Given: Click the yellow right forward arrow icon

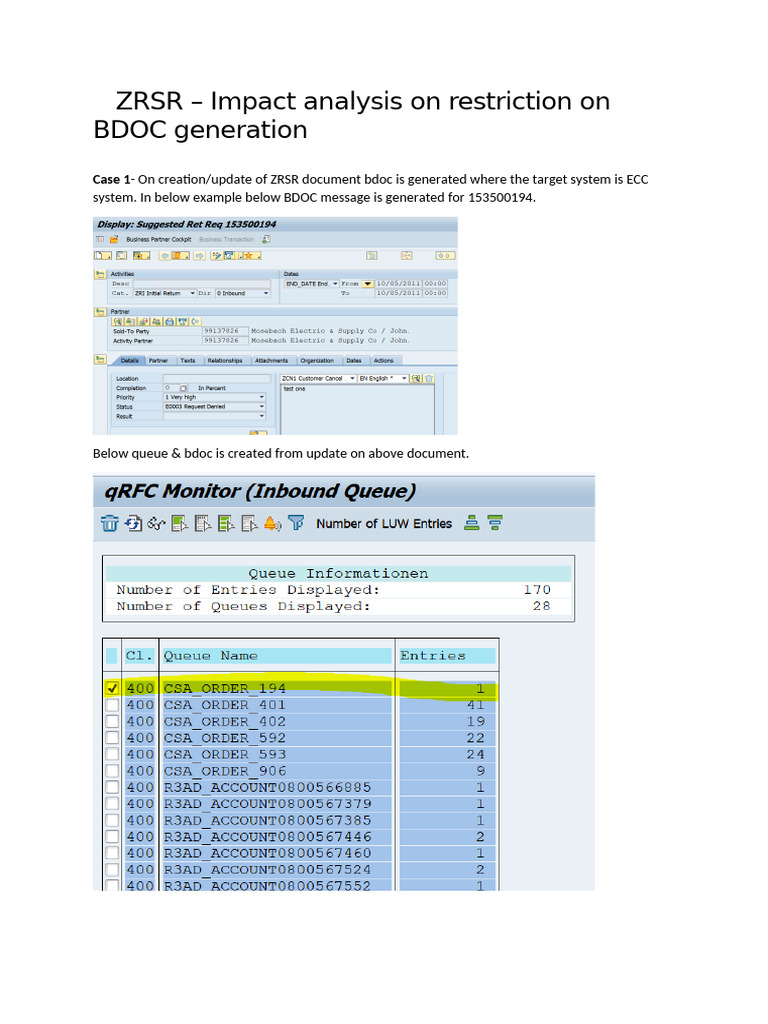Looking at the screenshot, I should [199, 255].
